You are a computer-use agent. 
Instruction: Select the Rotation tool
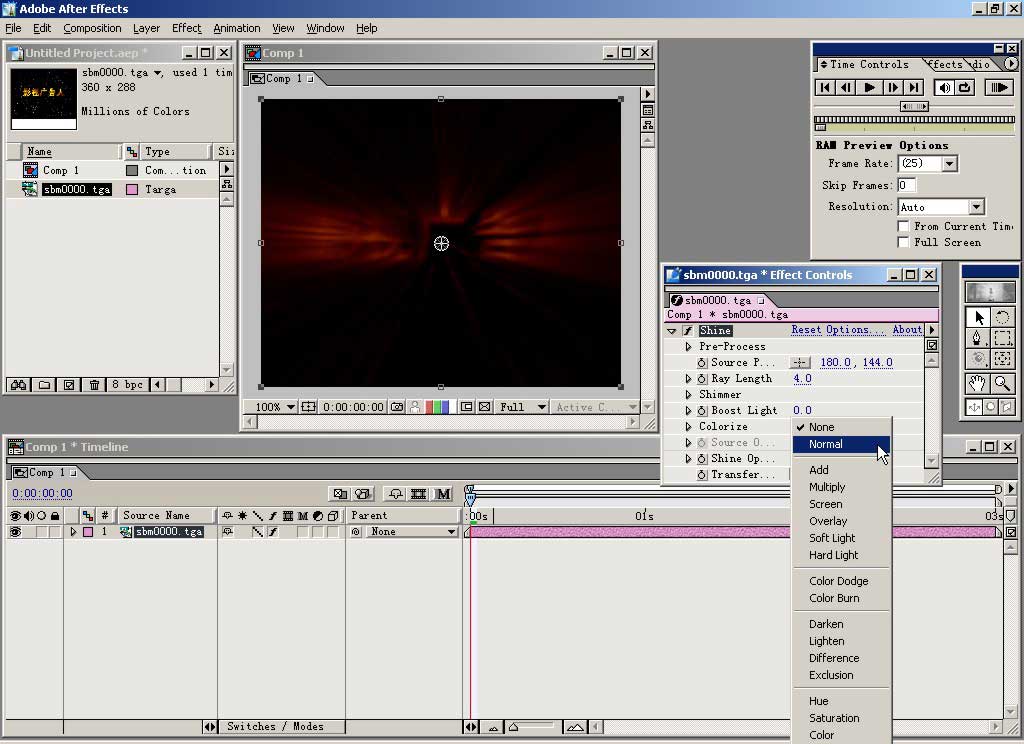click(x=1002, y=317)
